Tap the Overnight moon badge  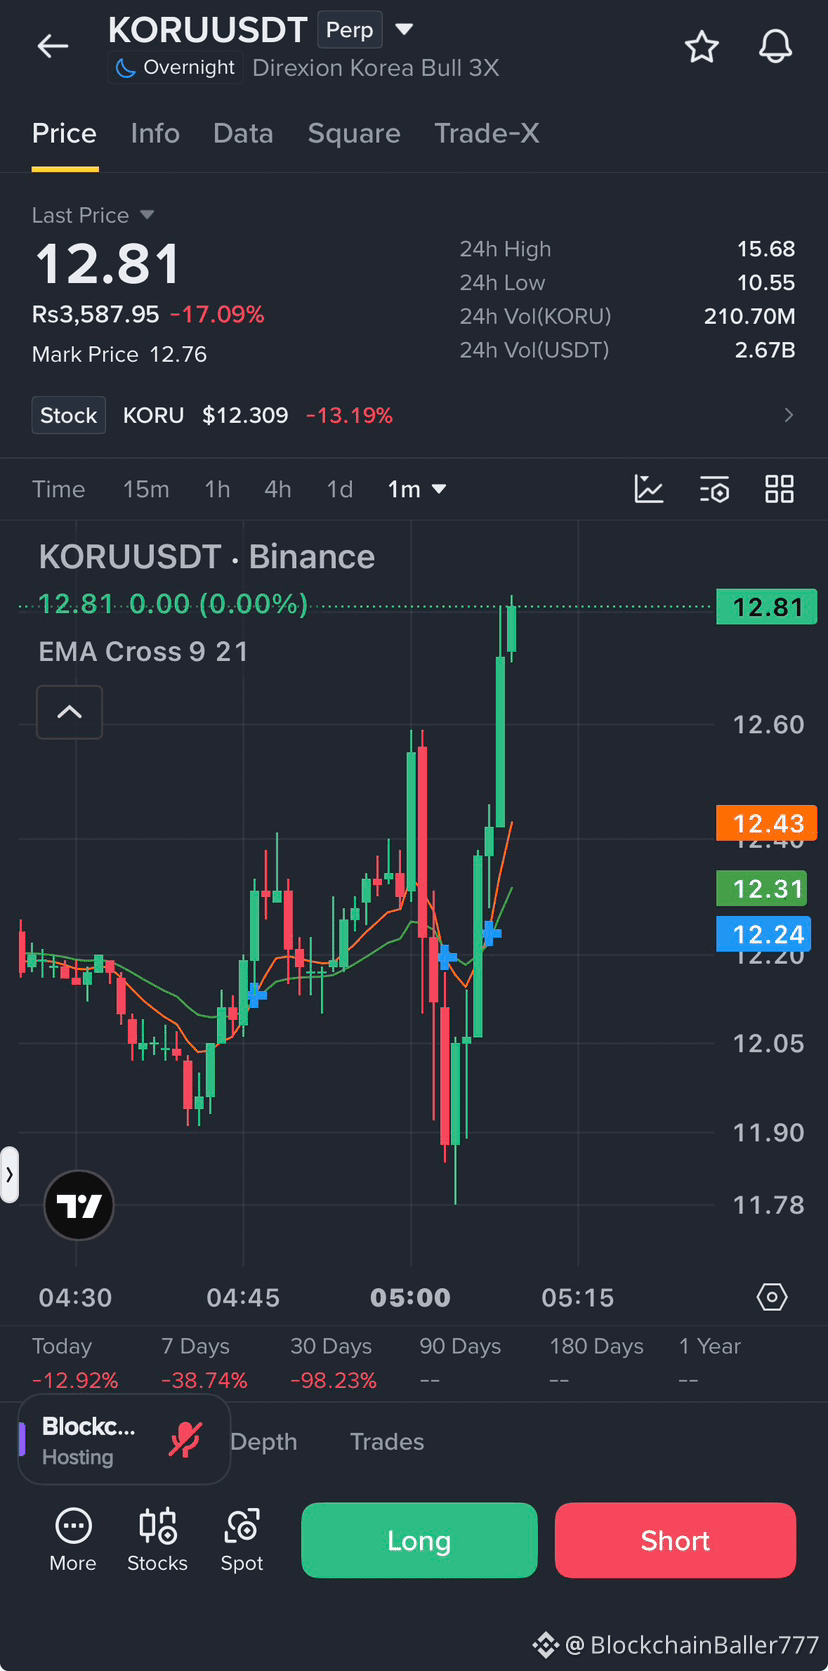[x=175, y=68]
